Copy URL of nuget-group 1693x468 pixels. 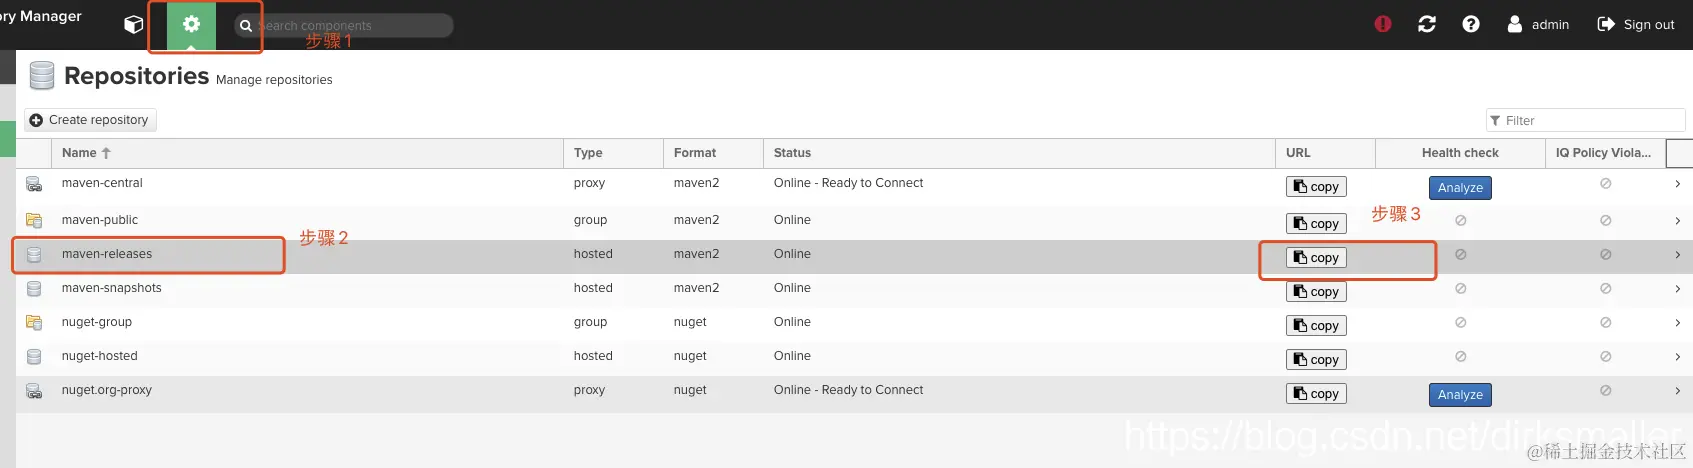(1316, 326)
